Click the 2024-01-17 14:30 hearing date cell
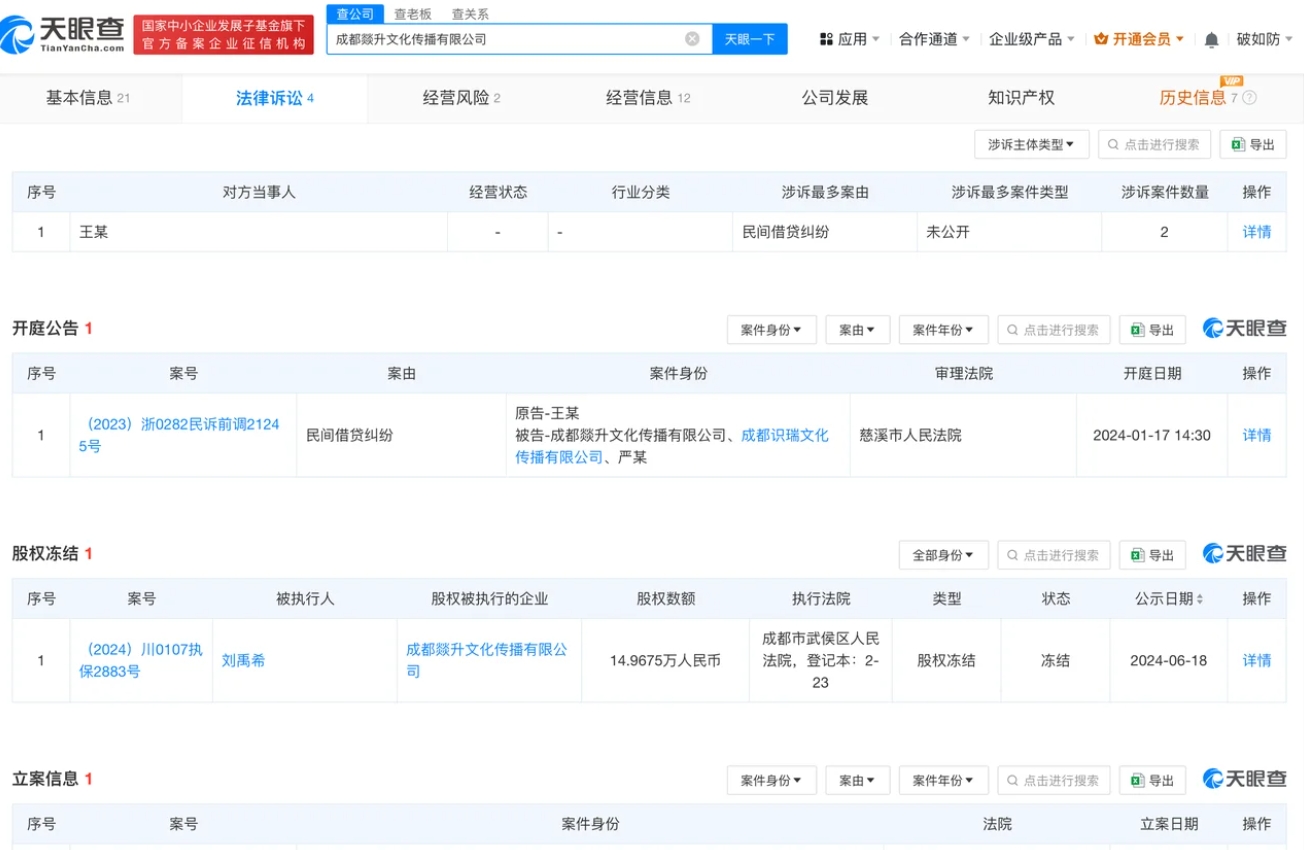Screen dimensions: 1304x850 (x=1151, y=435)
